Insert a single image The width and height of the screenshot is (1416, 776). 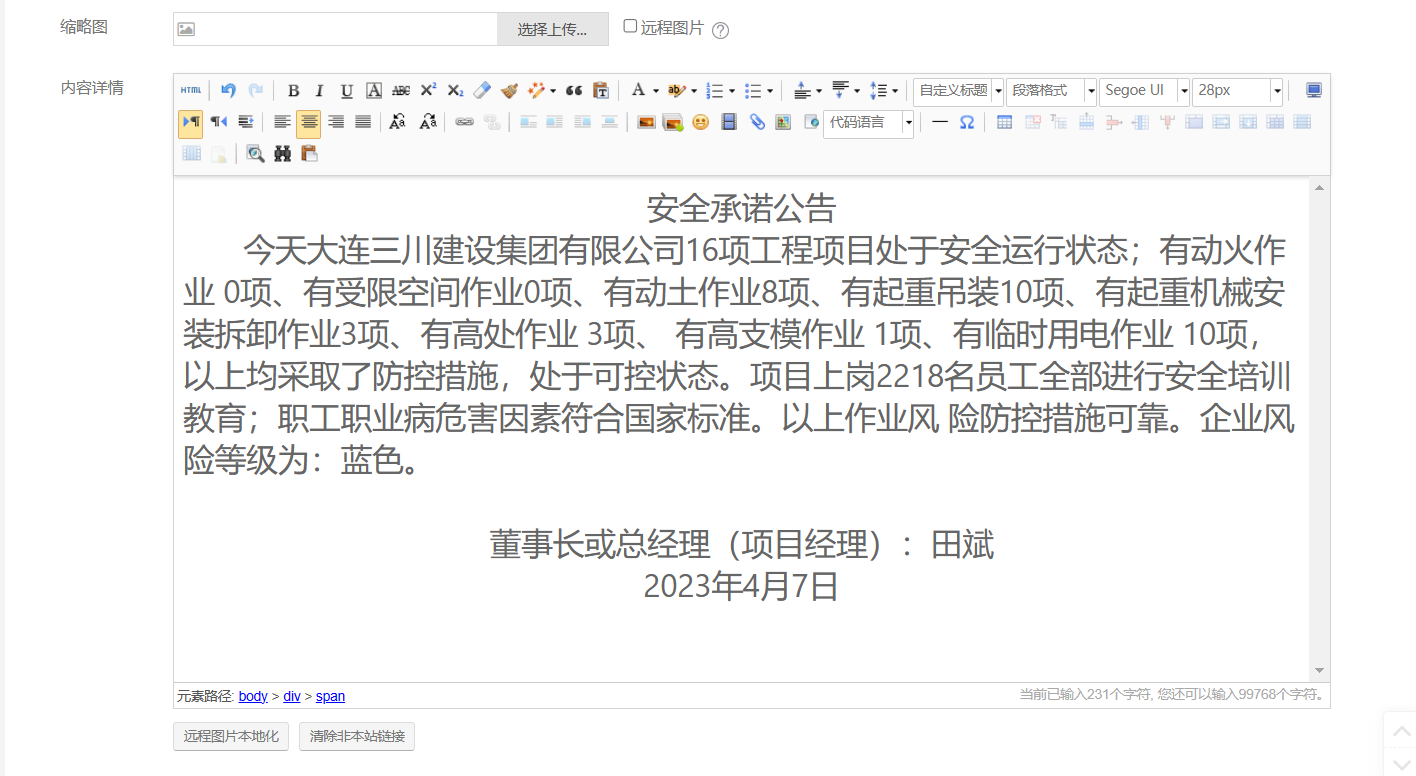(x=646, y=122)
